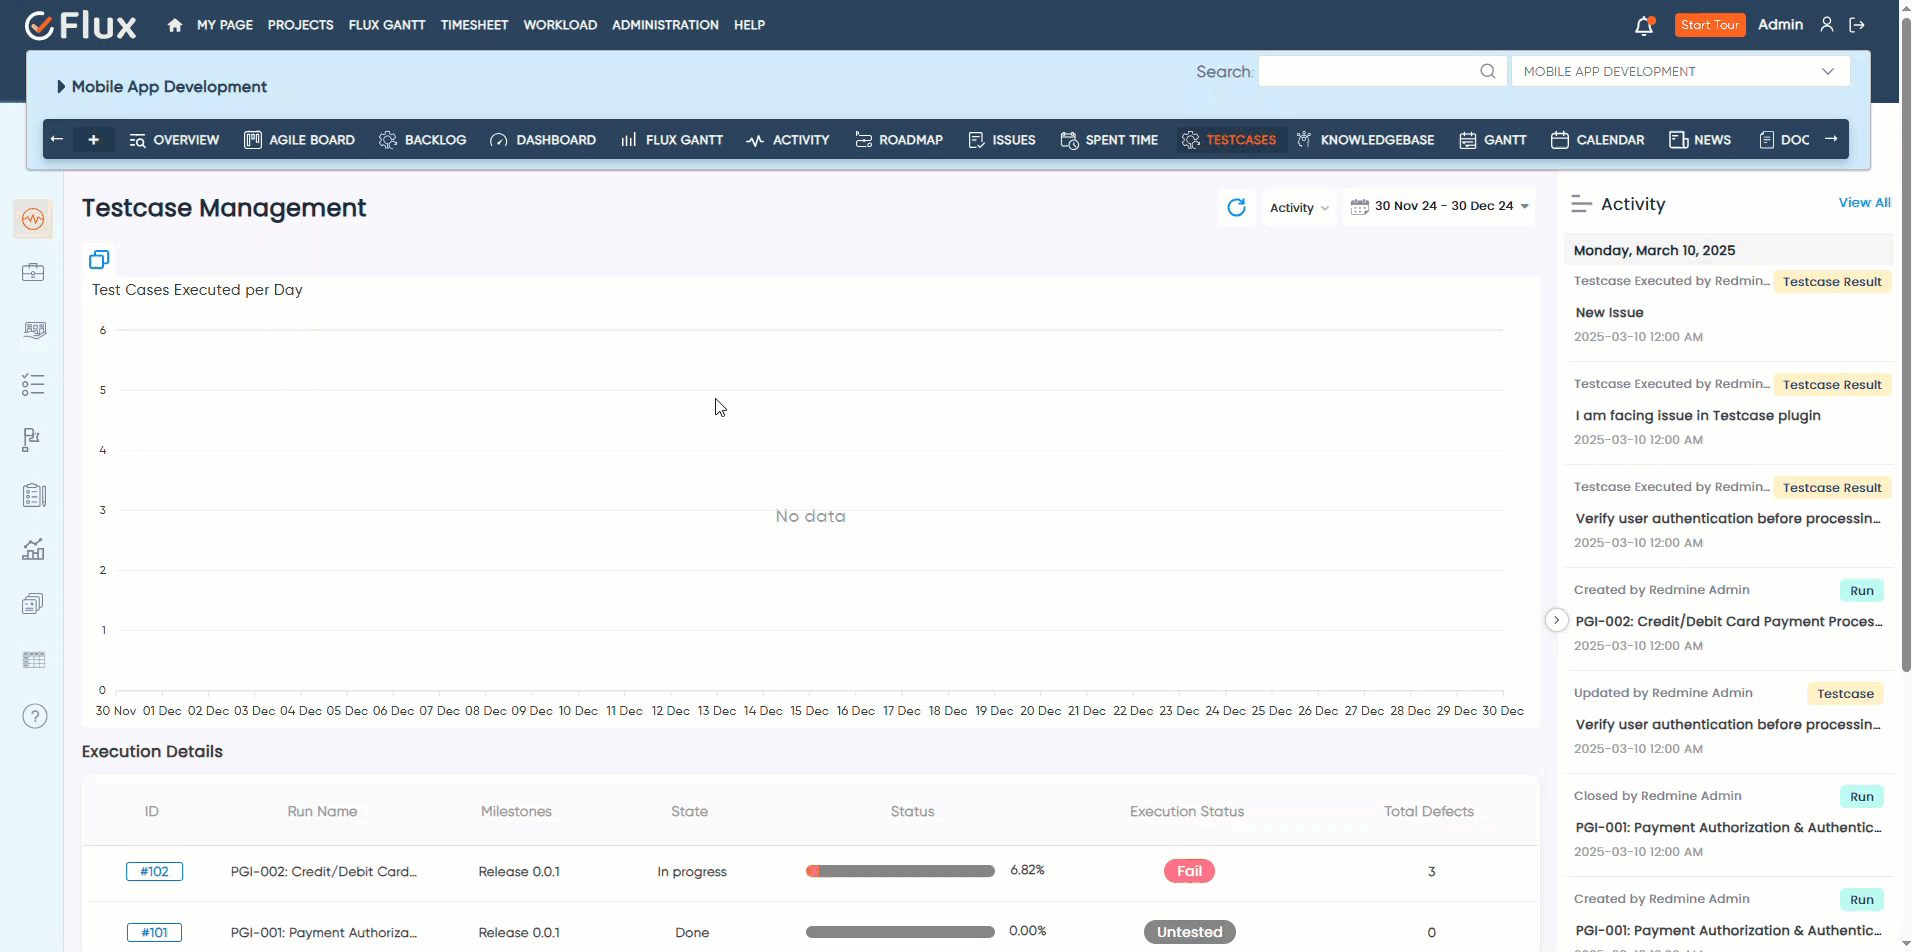Viewport: 1912px width, 952px height.
Task: Open the table grid sidebar icon
Action: (33, 660)
